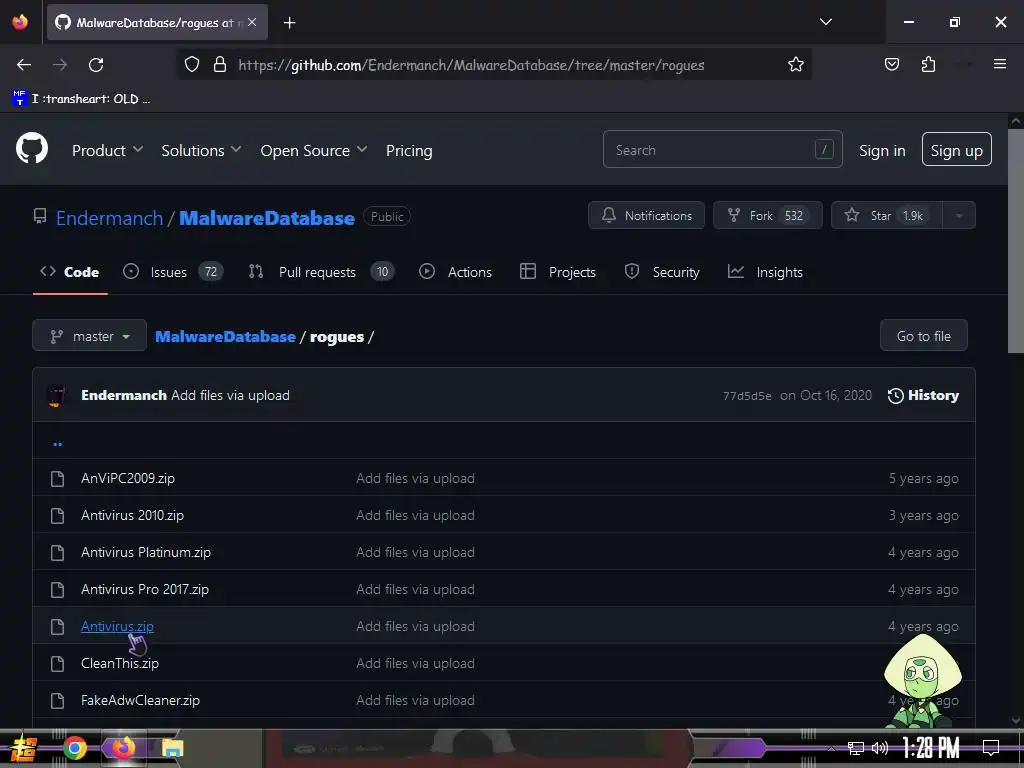Screen dimensions: 1024x768
Task: Open the Firefox hamburger menu
Action: 999,64
